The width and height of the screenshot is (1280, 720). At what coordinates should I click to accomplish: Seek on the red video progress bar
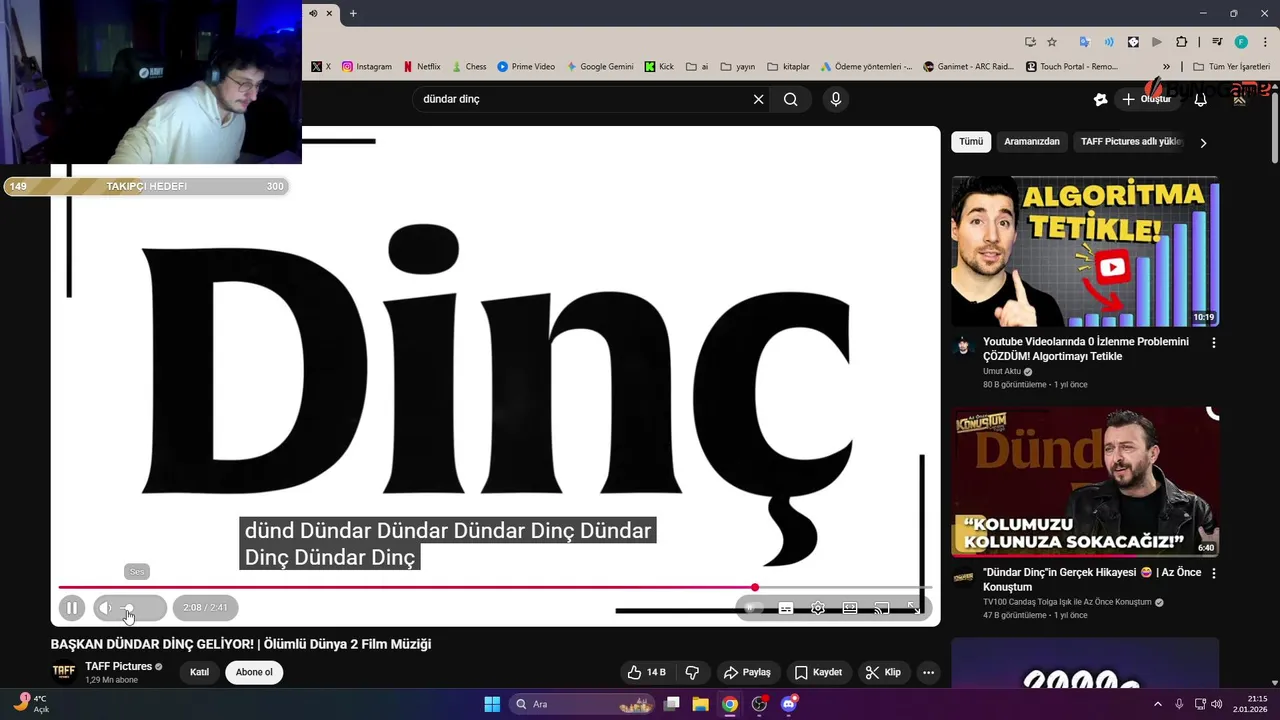495,587
